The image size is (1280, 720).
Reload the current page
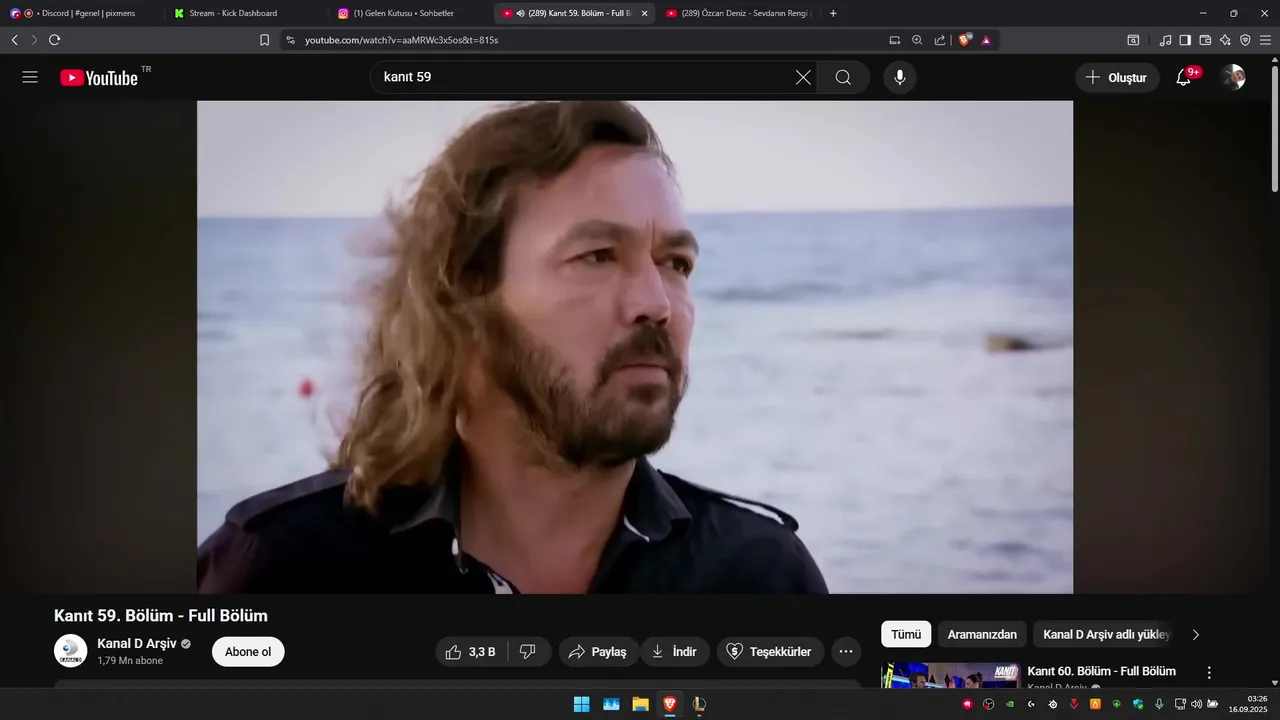pyautogui.click(x=54, y=40)
